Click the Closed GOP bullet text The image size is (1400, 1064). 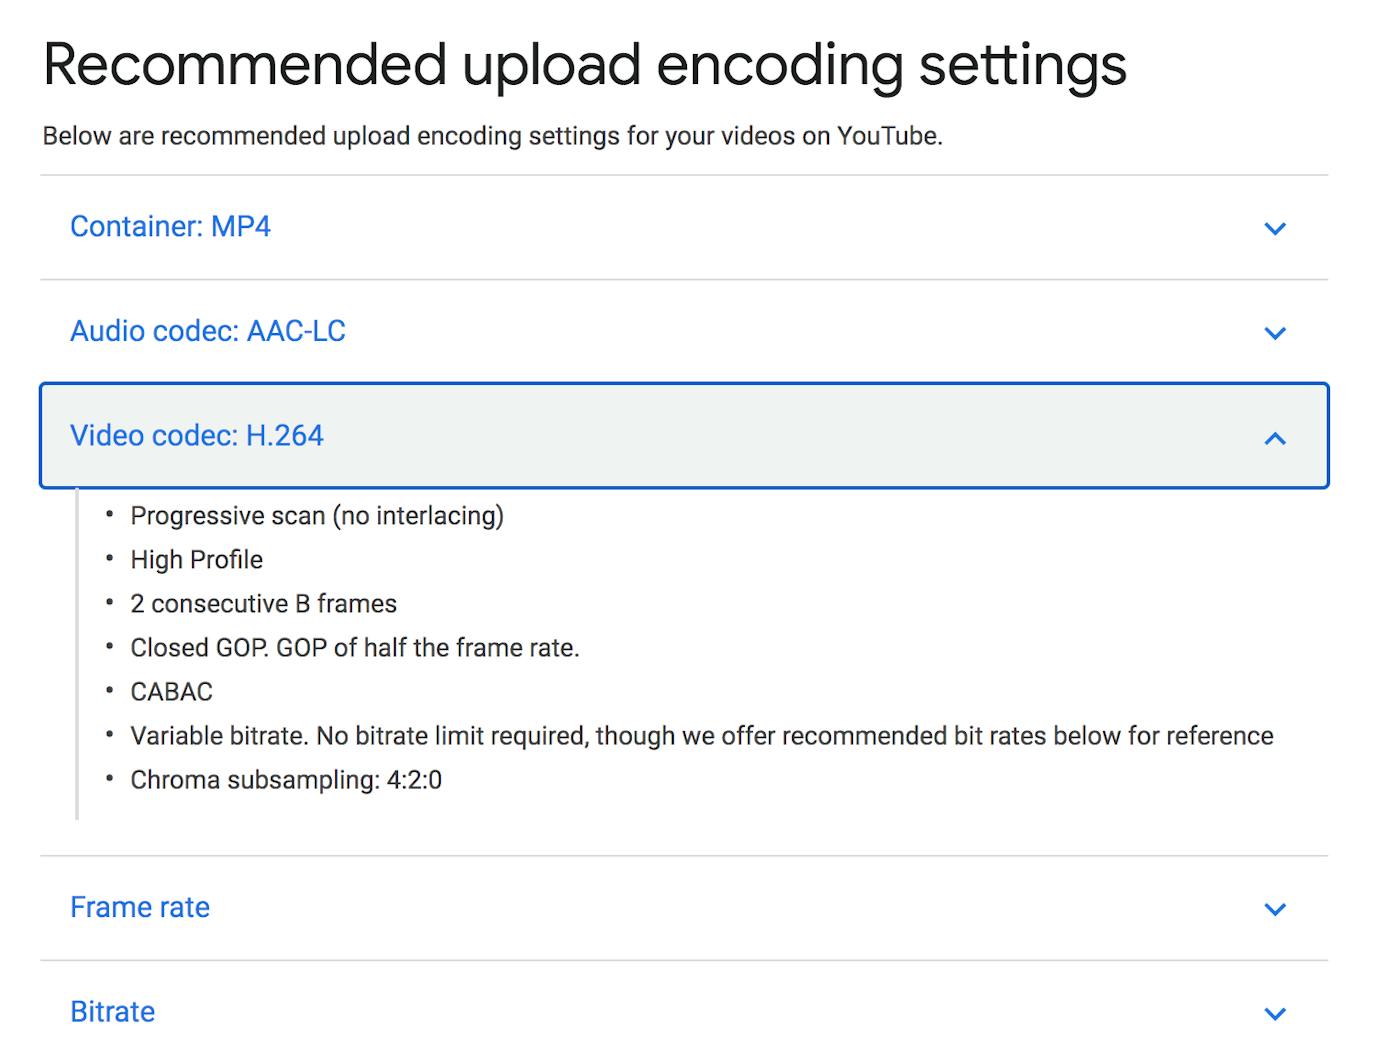(355, 648)
